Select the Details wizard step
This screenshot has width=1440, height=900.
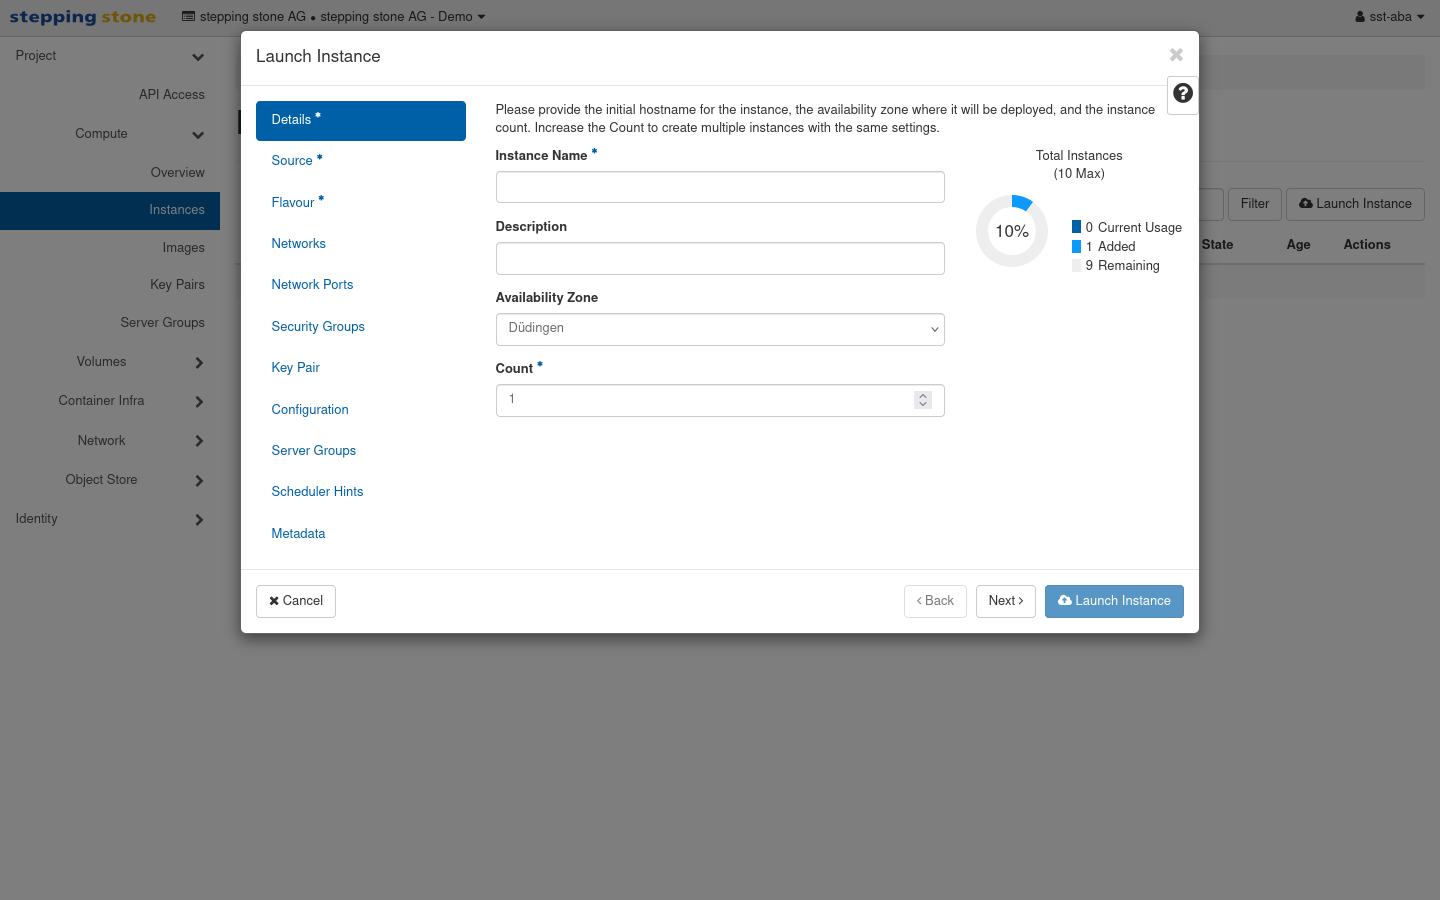361,121
